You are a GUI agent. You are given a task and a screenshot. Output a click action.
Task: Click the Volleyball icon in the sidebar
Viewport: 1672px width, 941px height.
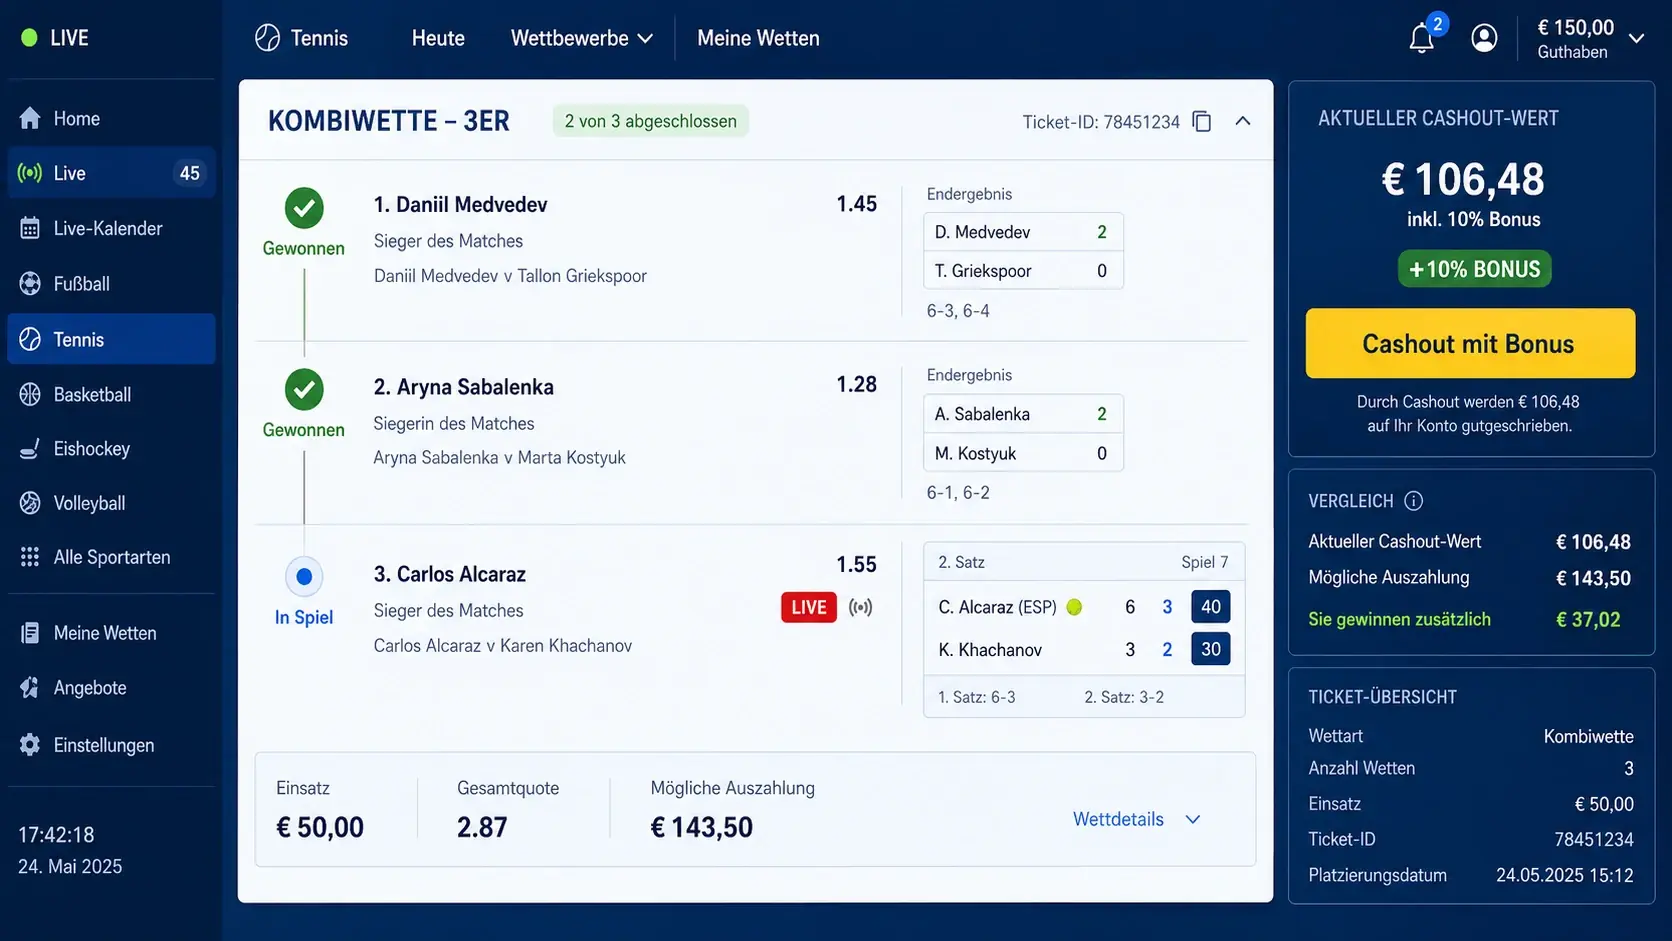[30, 502]
